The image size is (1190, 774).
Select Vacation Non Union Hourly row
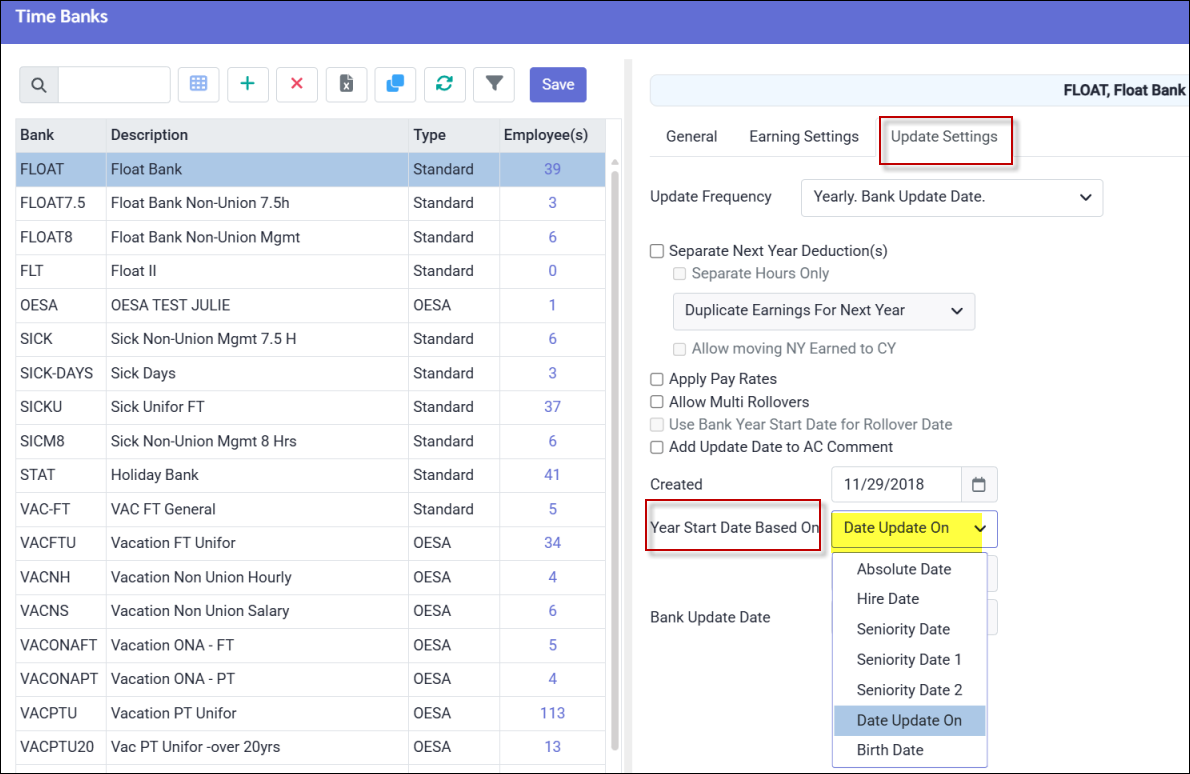310,577
